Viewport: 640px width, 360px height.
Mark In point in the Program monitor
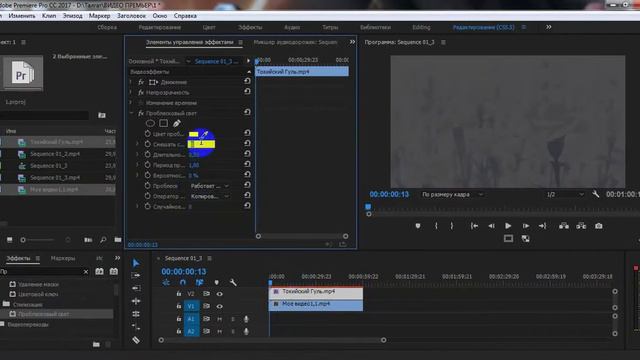(436, 226)
